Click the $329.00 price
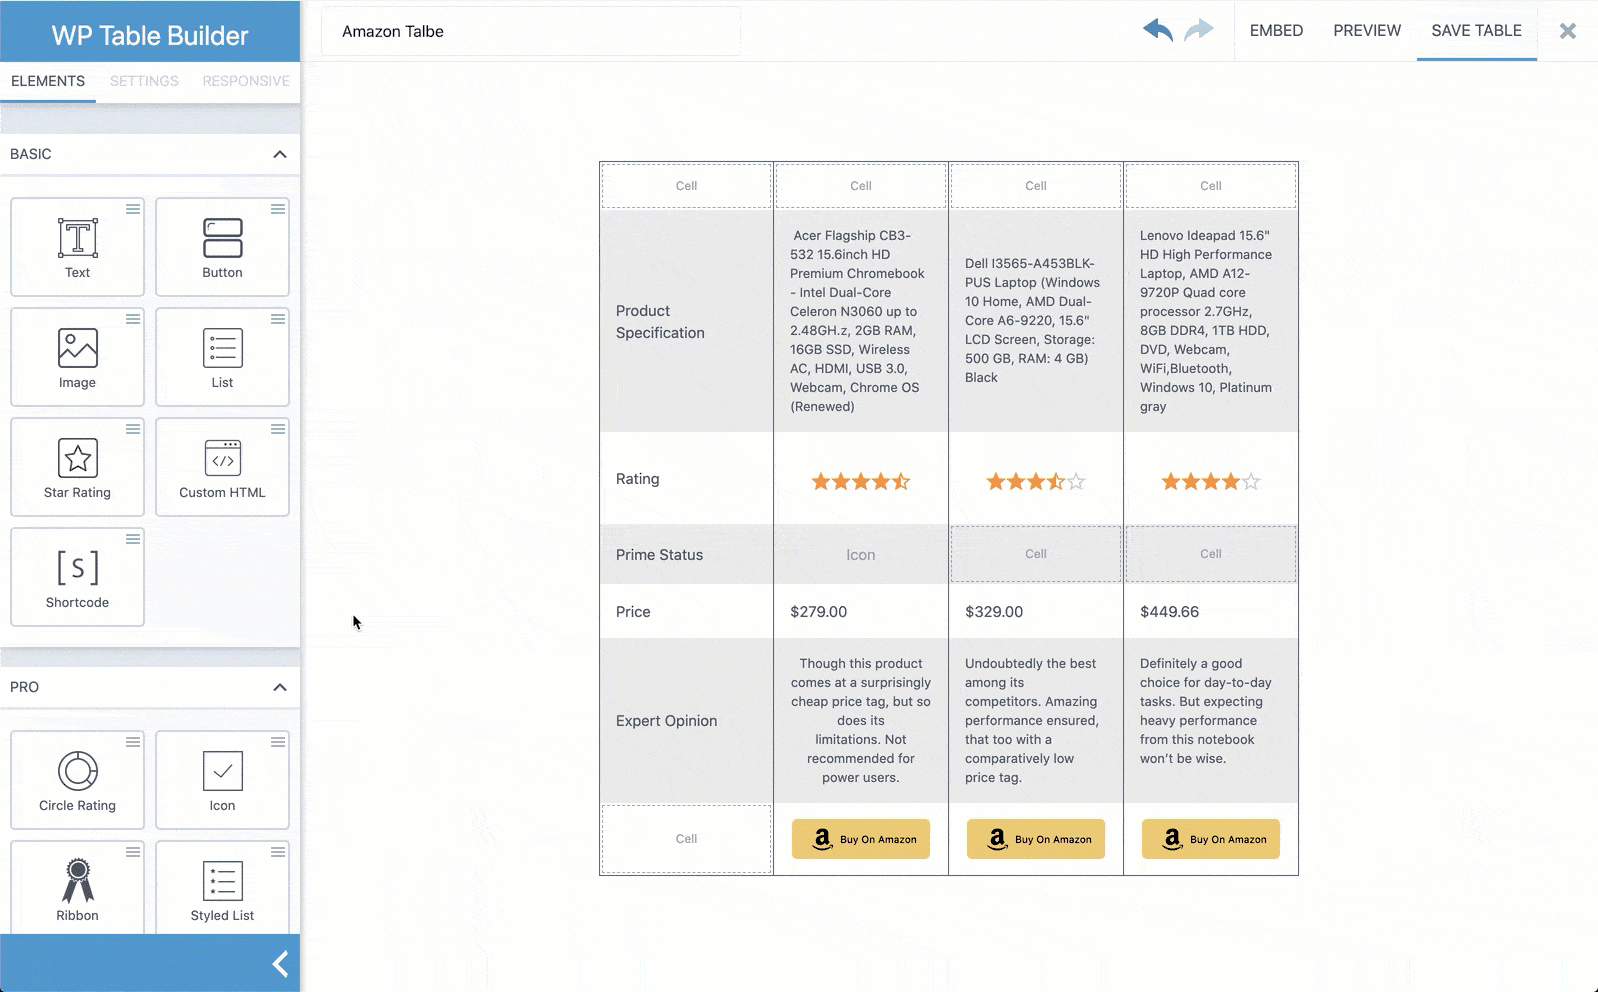Image resolution: width=1598 pixels, height=992 pixels. (994, 612)
